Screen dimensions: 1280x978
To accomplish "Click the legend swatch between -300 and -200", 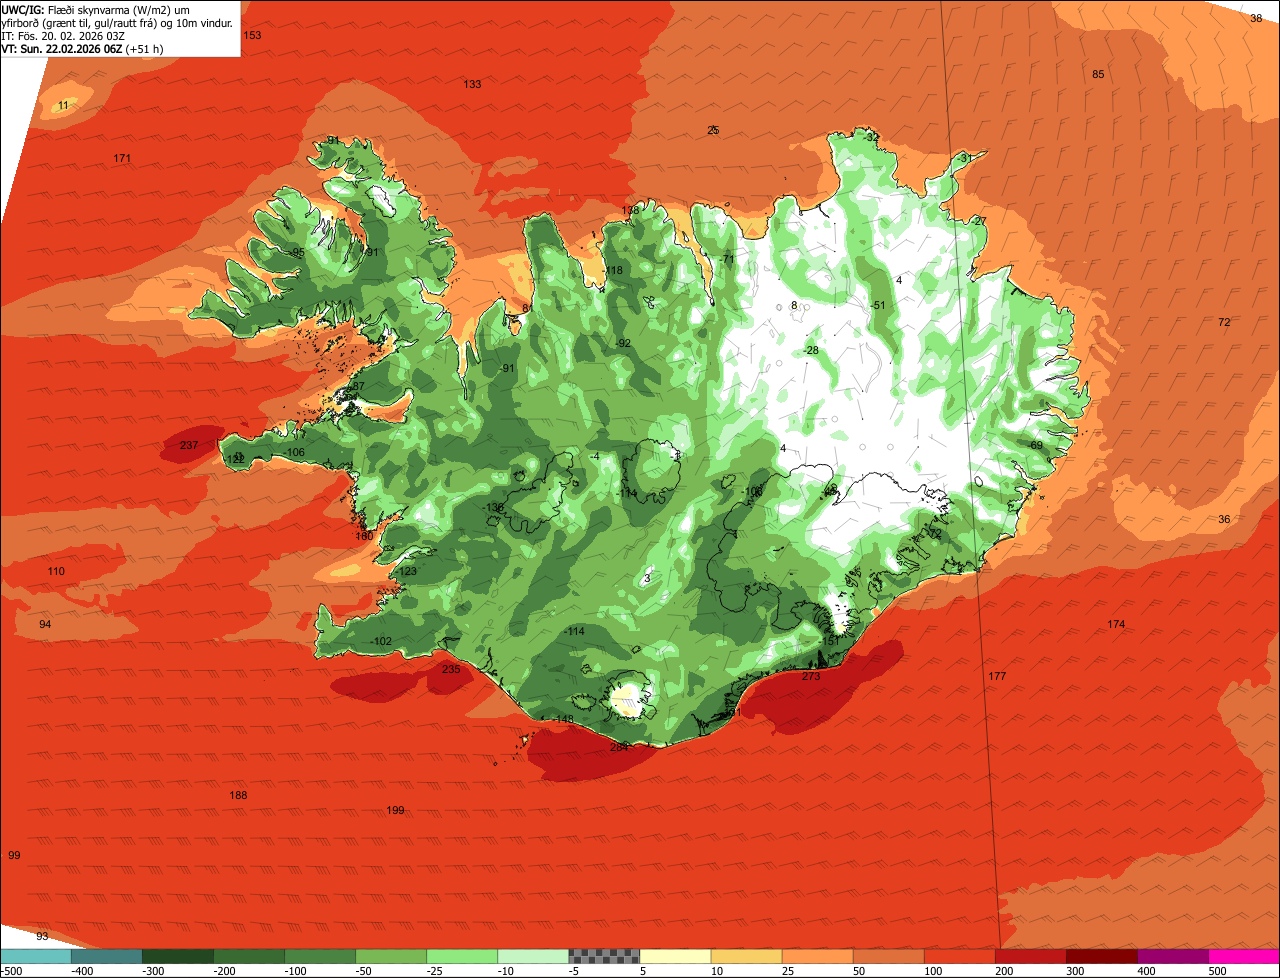I will [x=178, y=956].
